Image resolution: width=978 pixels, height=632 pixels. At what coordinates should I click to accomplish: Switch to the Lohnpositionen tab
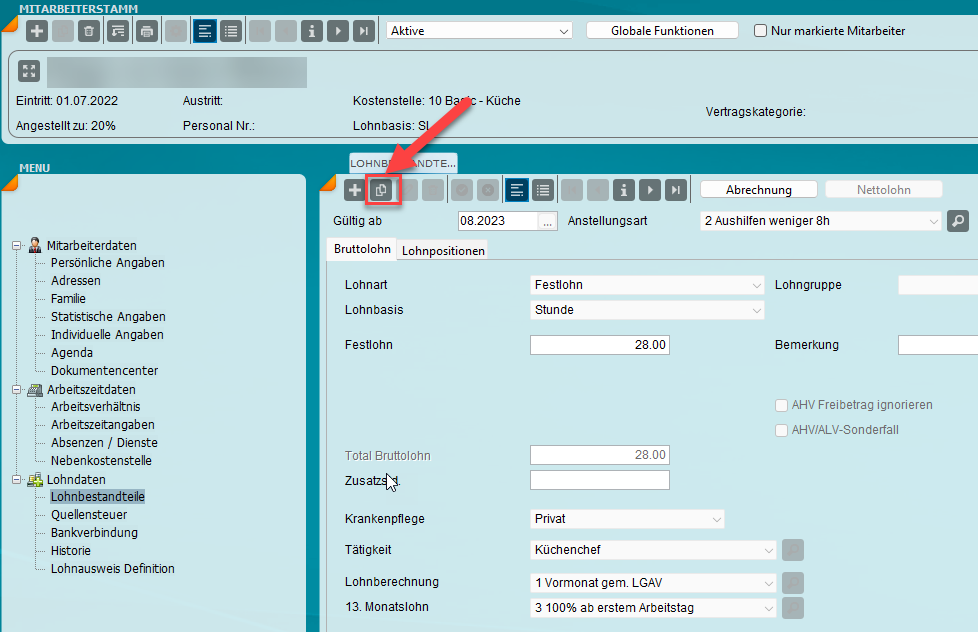point(443,251)
